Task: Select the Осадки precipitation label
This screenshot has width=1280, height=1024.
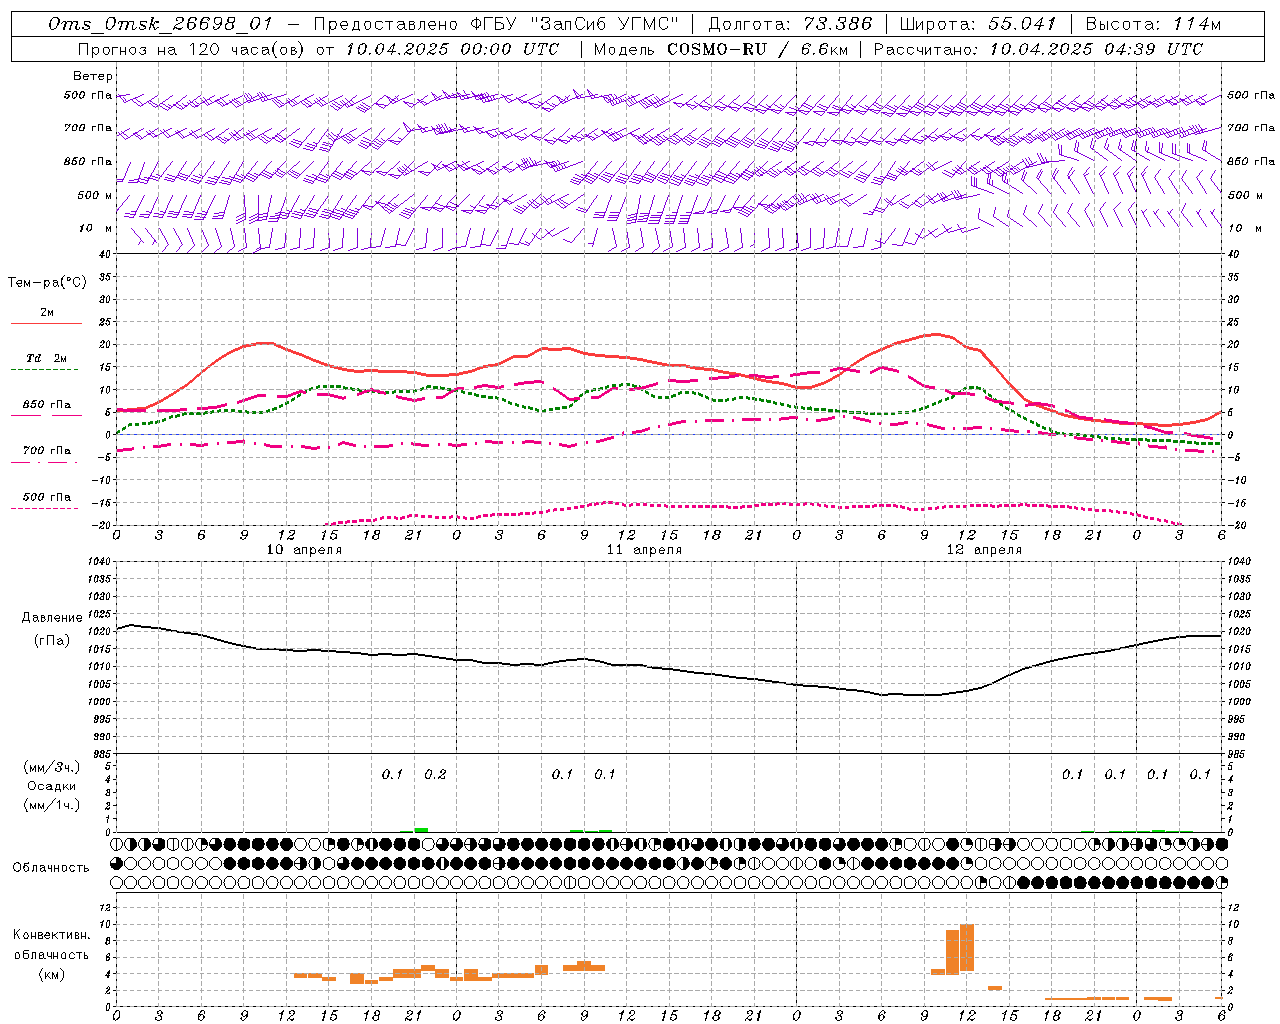Action: coord(52,786)
